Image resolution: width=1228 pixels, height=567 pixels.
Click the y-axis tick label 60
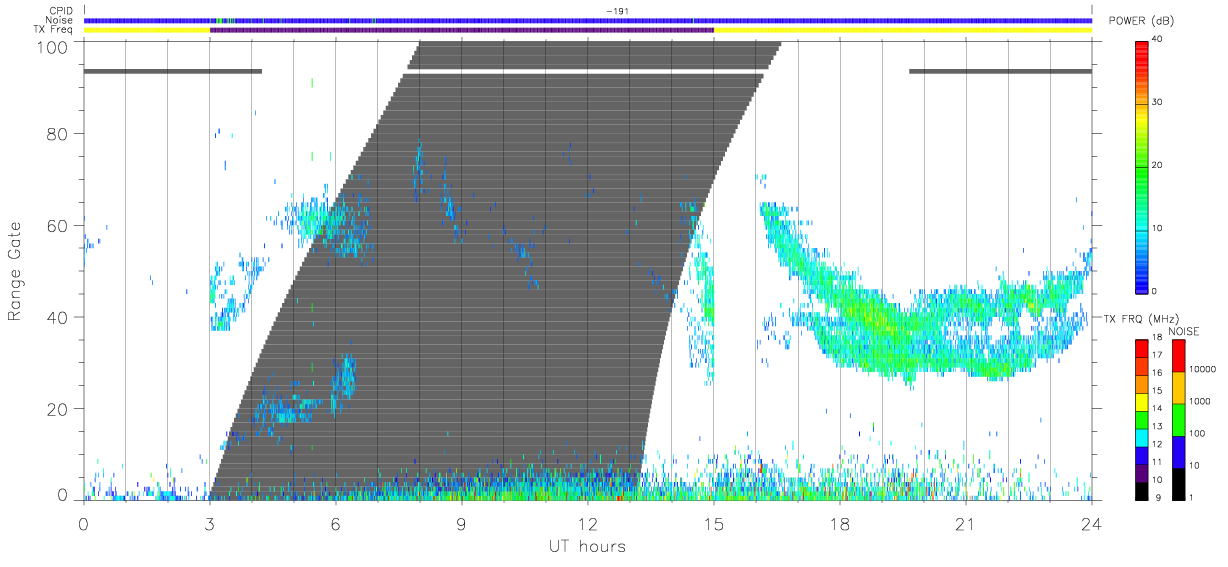click(57, 226)
